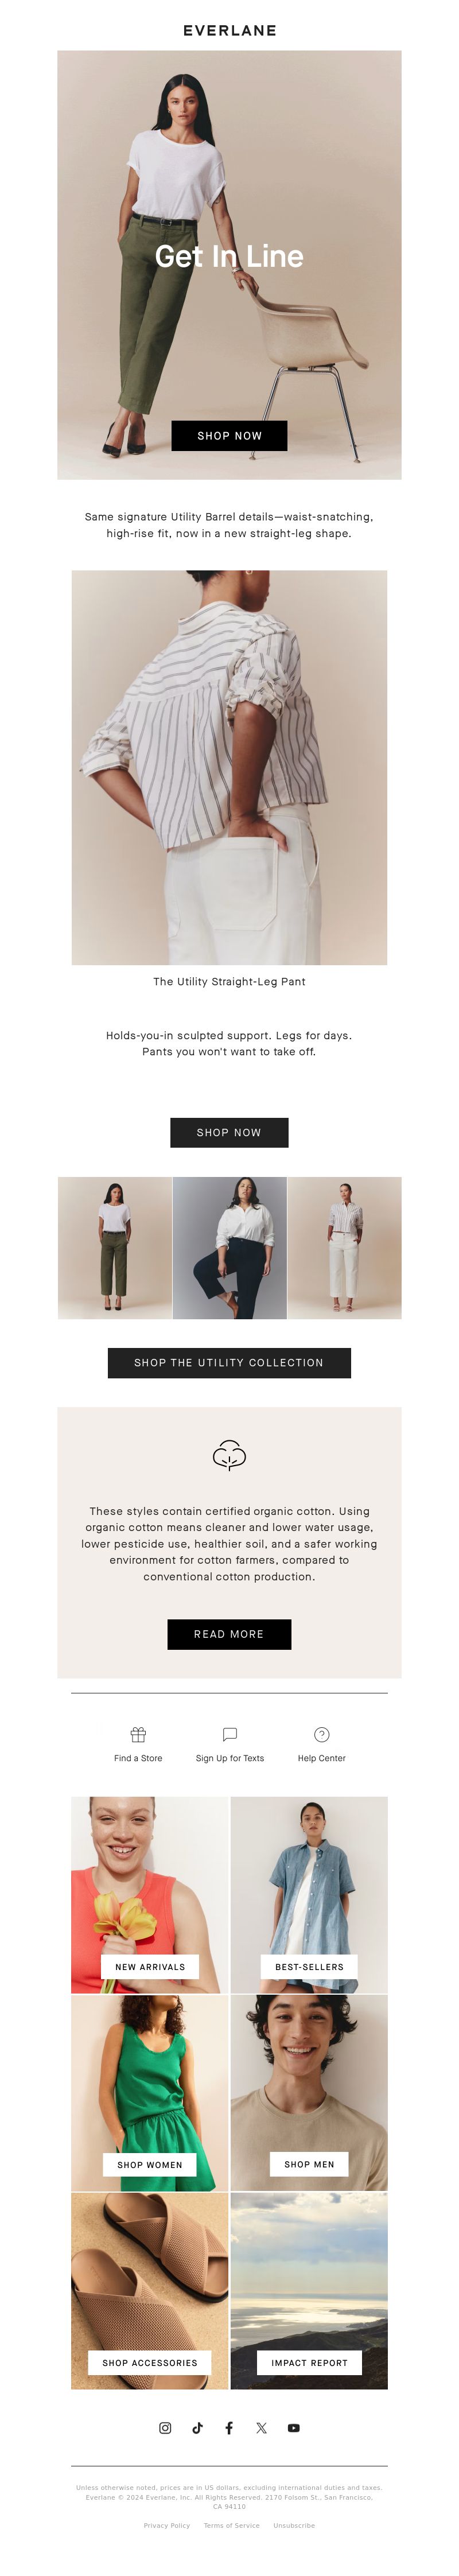The image size is (459, 2576).
Task: Open the X social icon
Action: click(261, 2427)
